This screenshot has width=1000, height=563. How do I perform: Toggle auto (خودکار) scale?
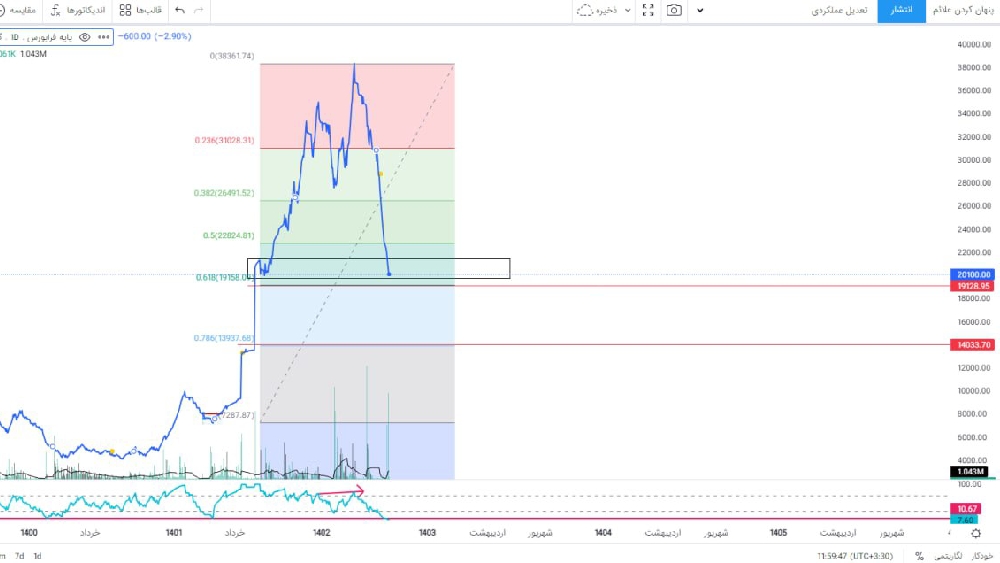(x=983, y=556)
